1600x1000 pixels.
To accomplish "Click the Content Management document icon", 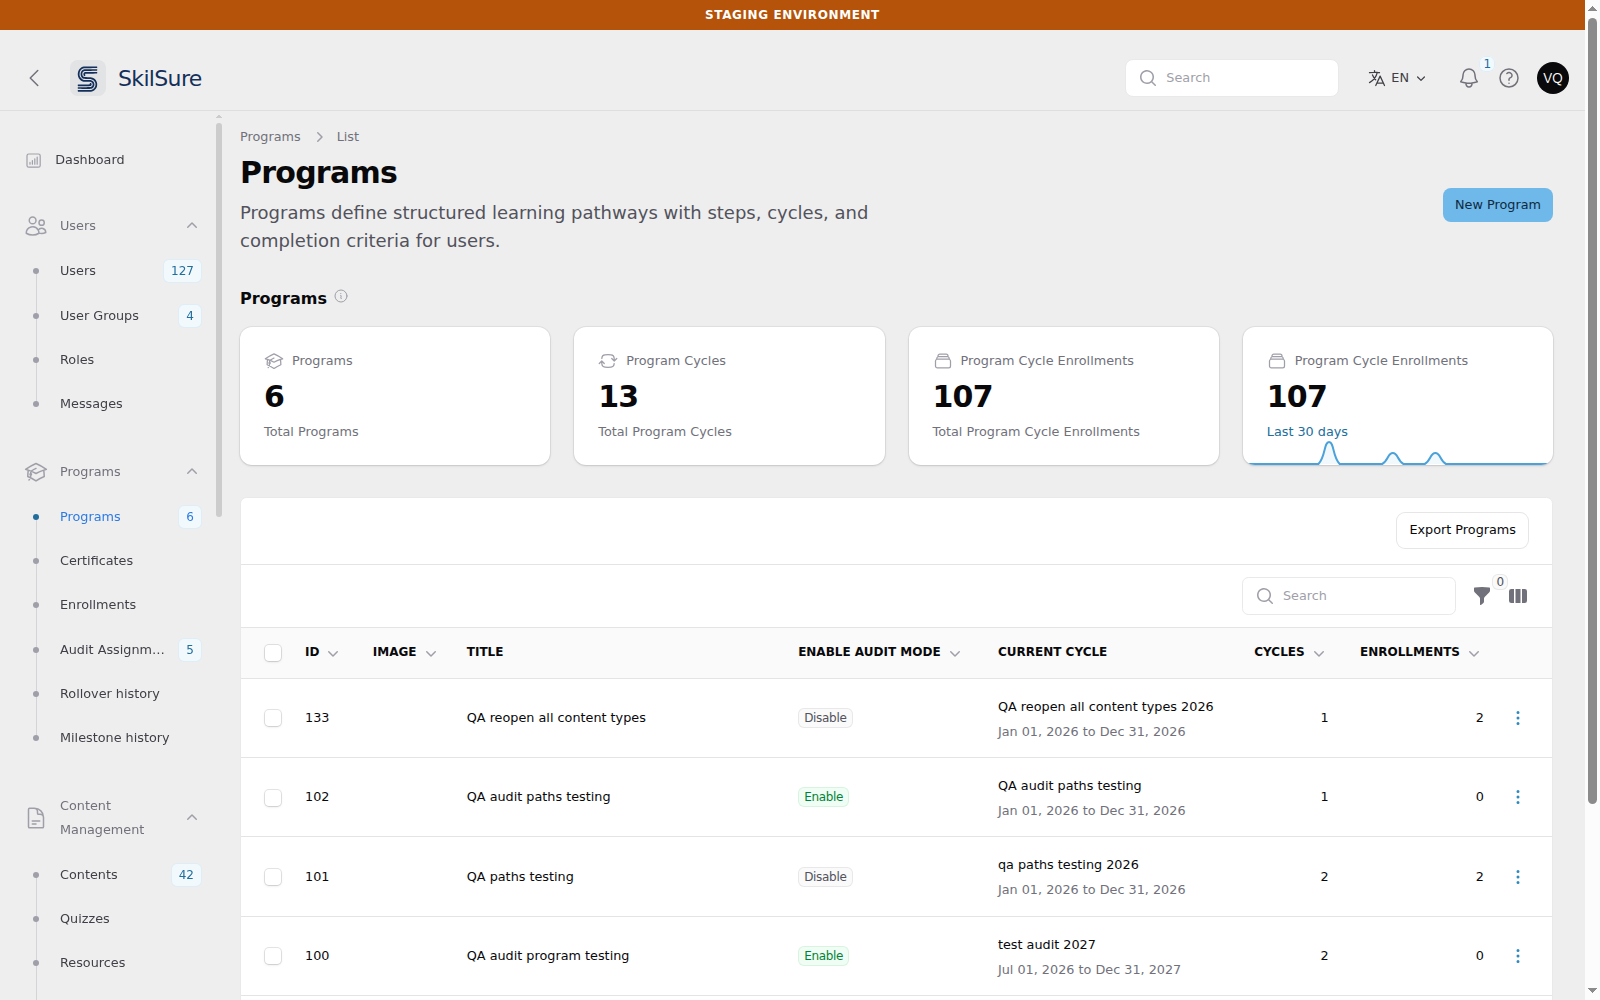I will 36,818.
